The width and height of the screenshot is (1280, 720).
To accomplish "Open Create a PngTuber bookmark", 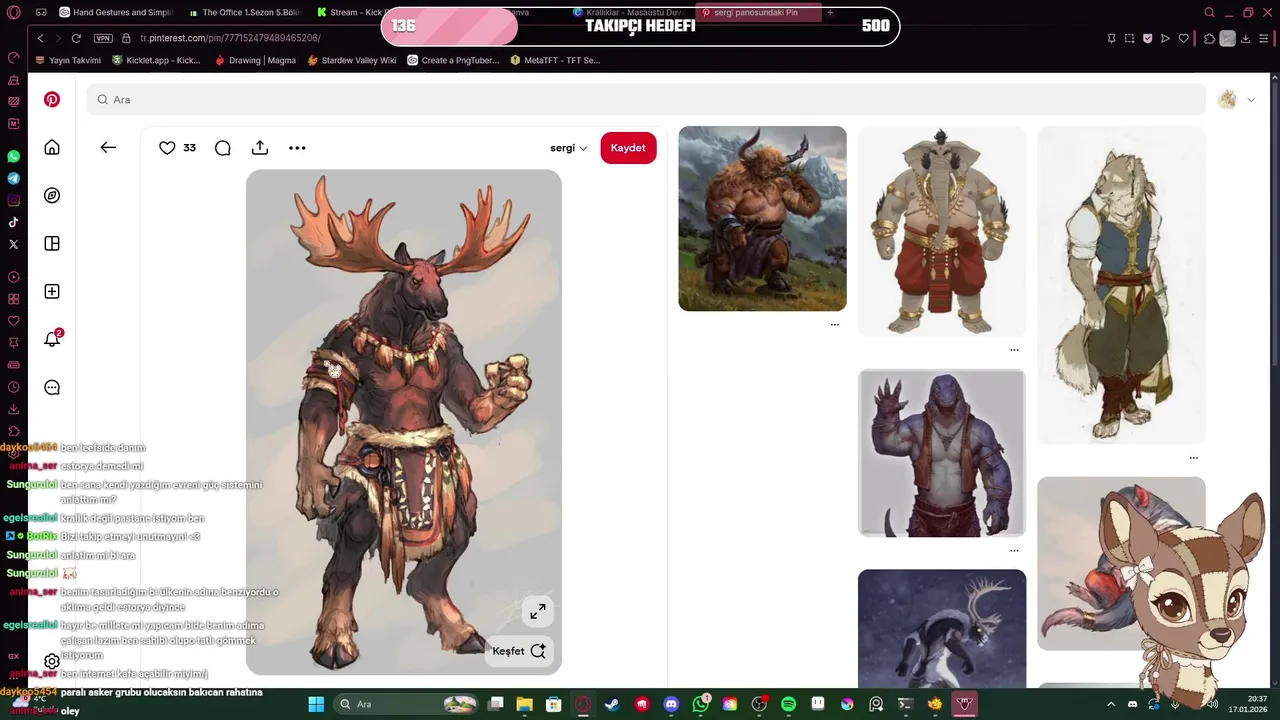I will tap(453, 60).
